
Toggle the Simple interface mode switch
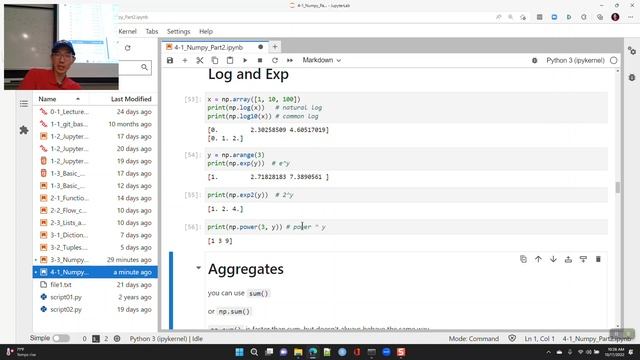[61, 338]
